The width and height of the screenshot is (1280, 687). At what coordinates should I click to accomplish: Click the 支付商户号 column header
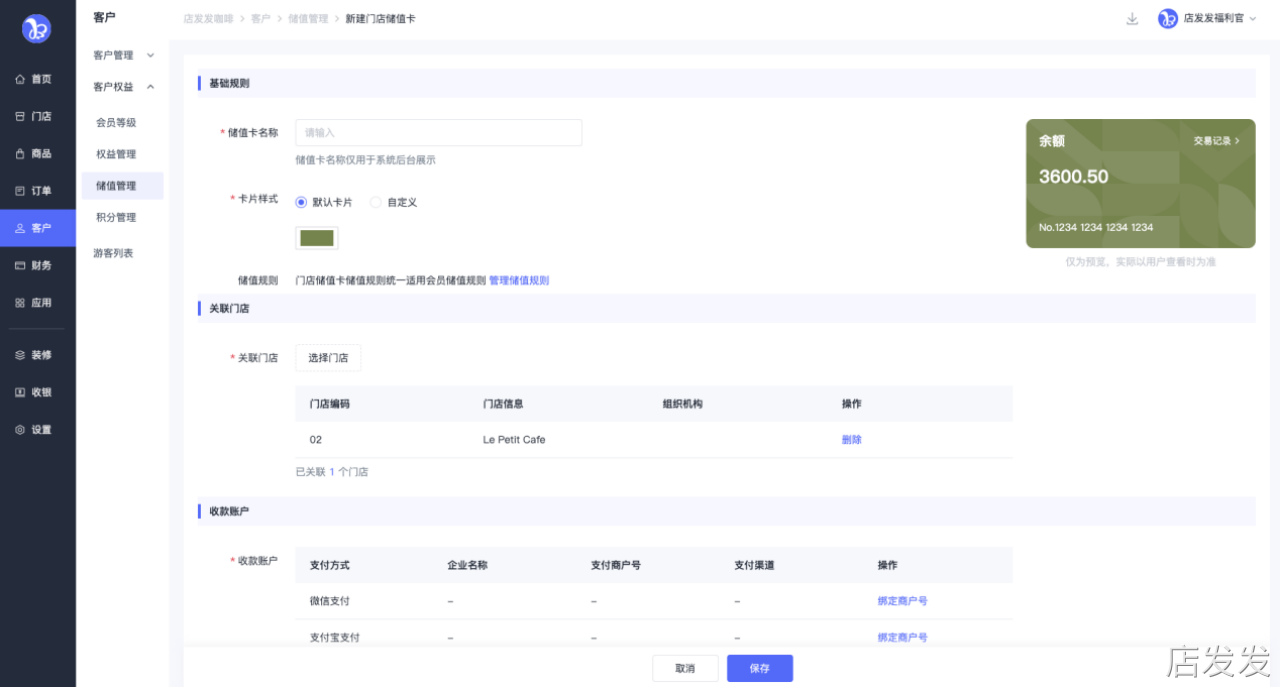[x=616, y=565]
